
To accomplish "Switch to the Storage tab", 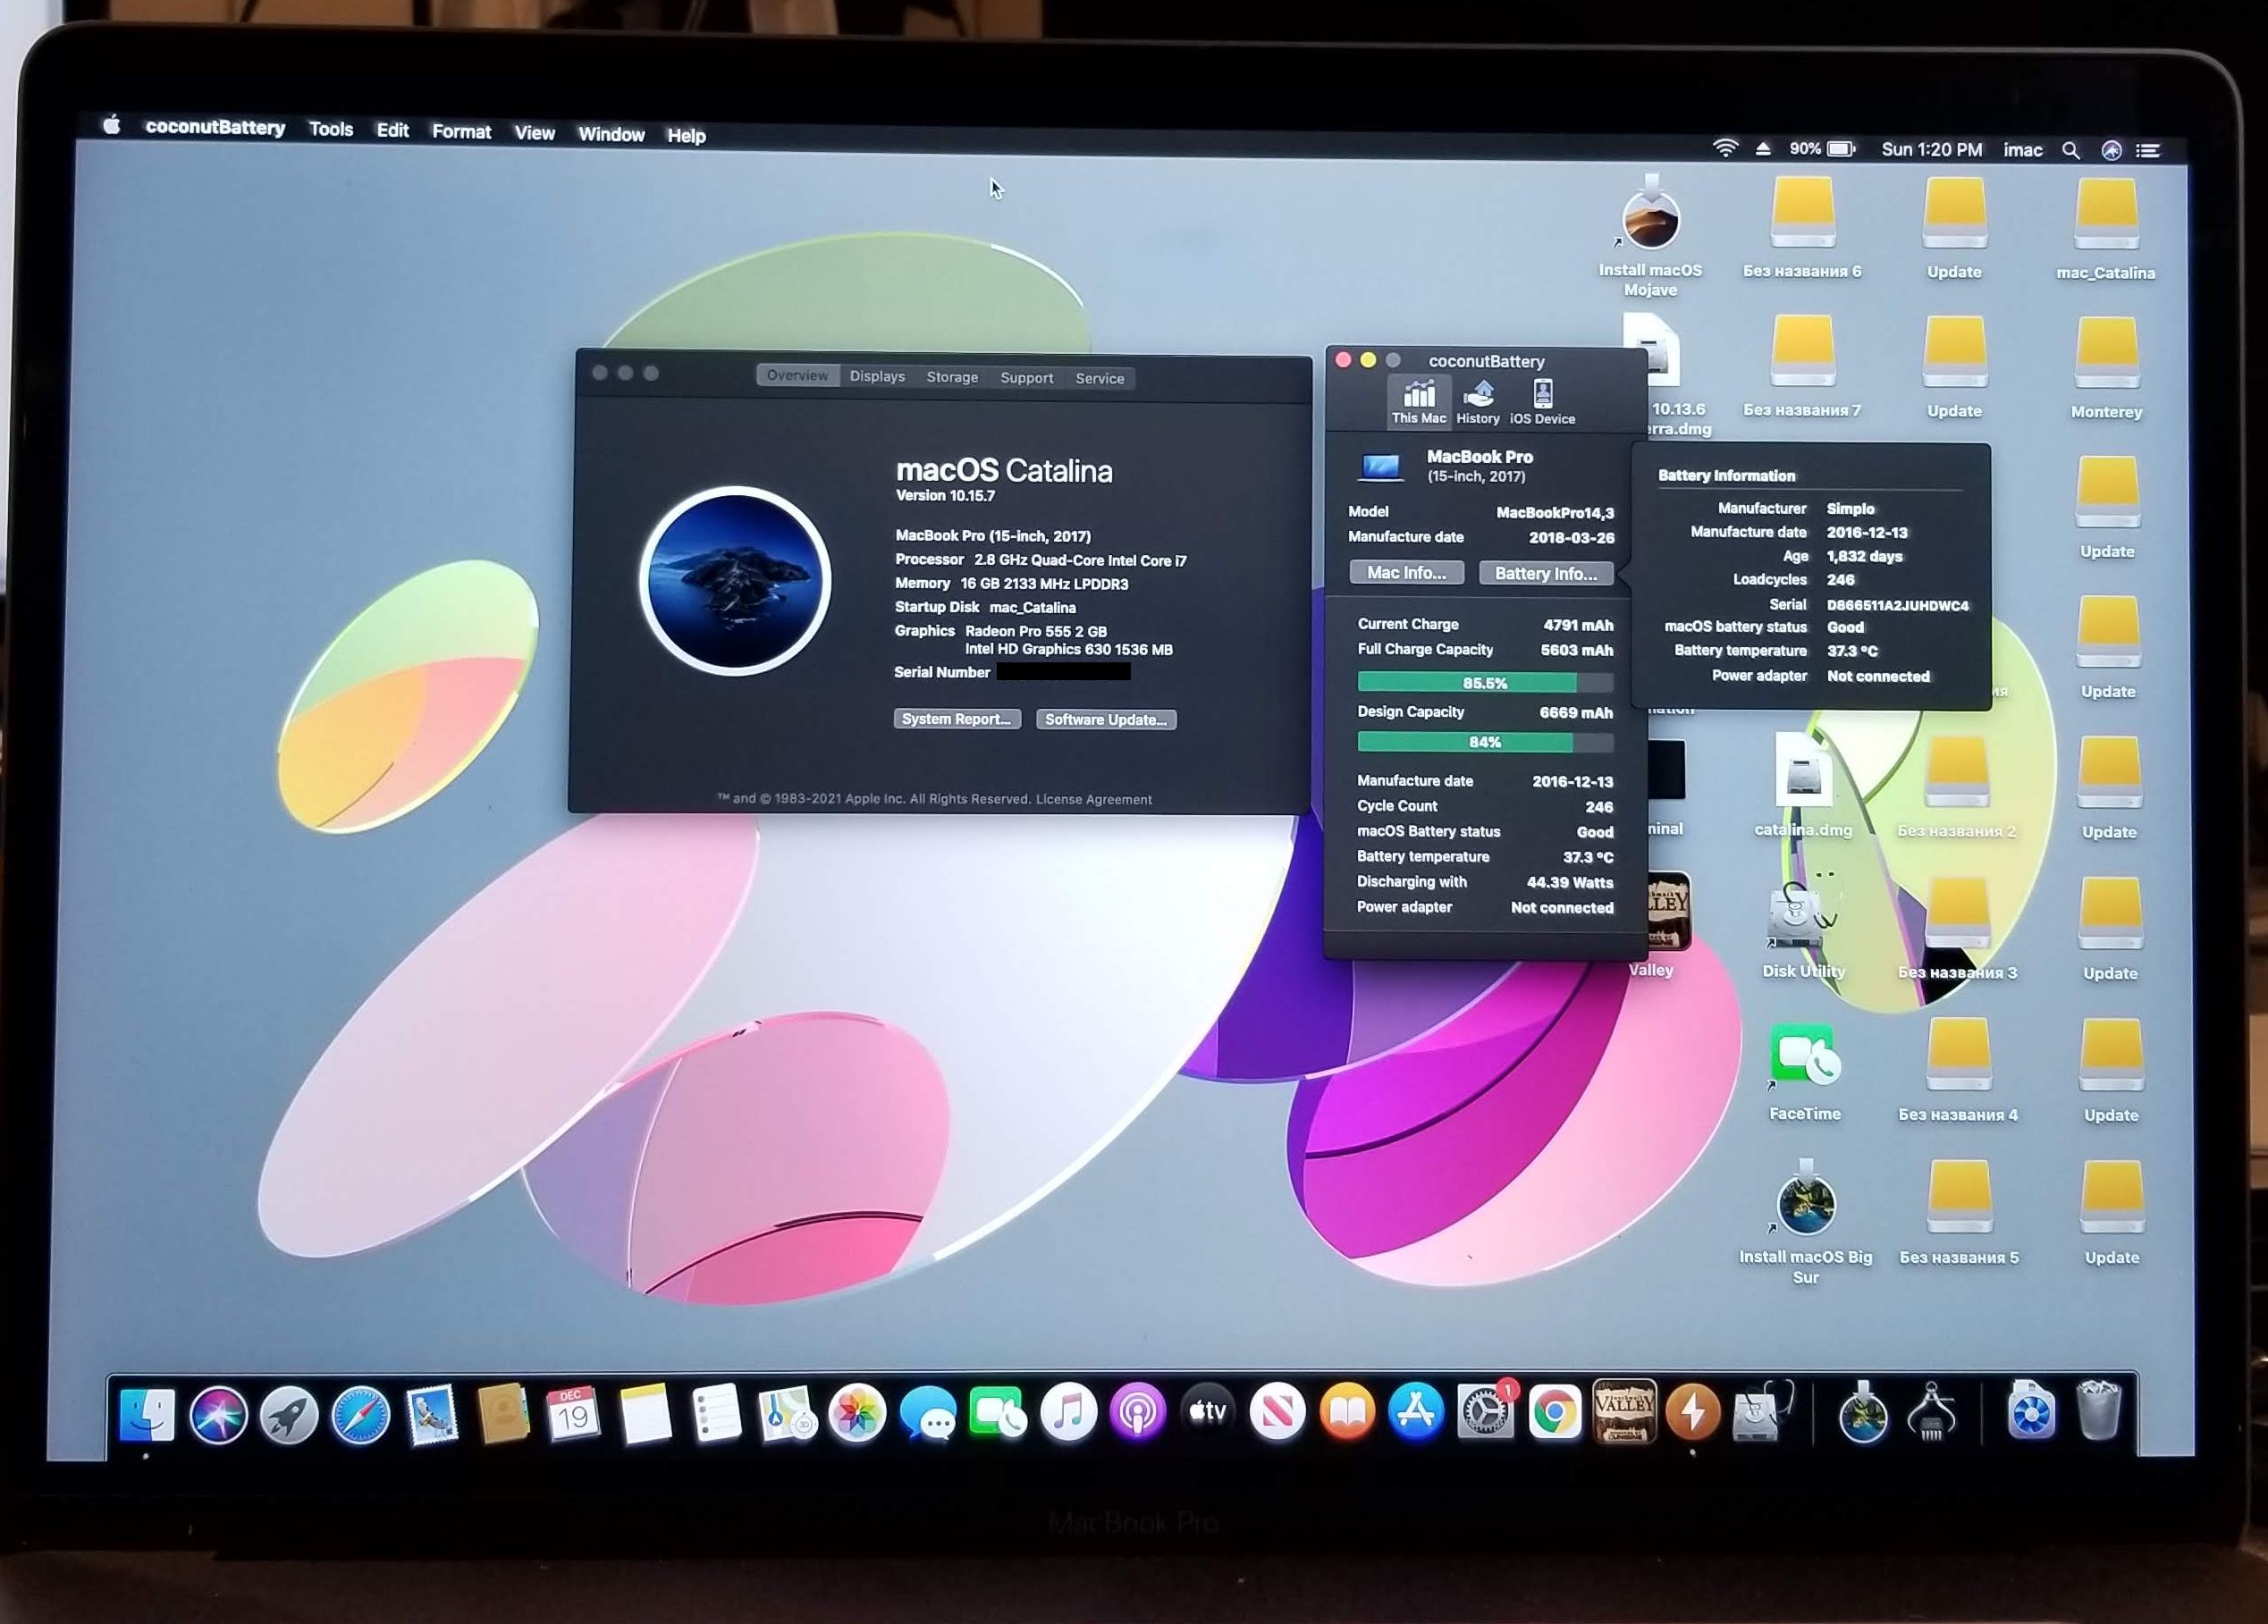I will [952, 377].
